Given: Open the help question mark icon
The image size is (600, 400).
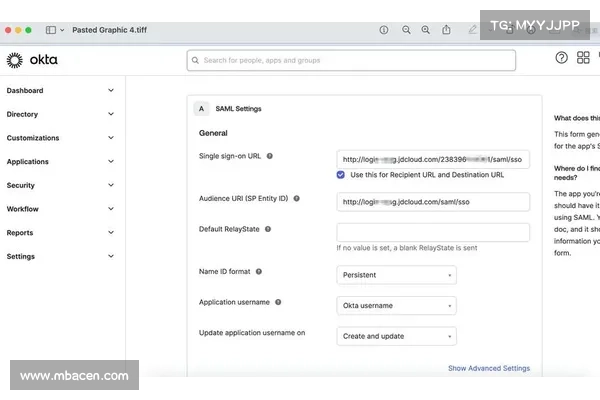Looking at the screenshot, I should coord(561,58).
